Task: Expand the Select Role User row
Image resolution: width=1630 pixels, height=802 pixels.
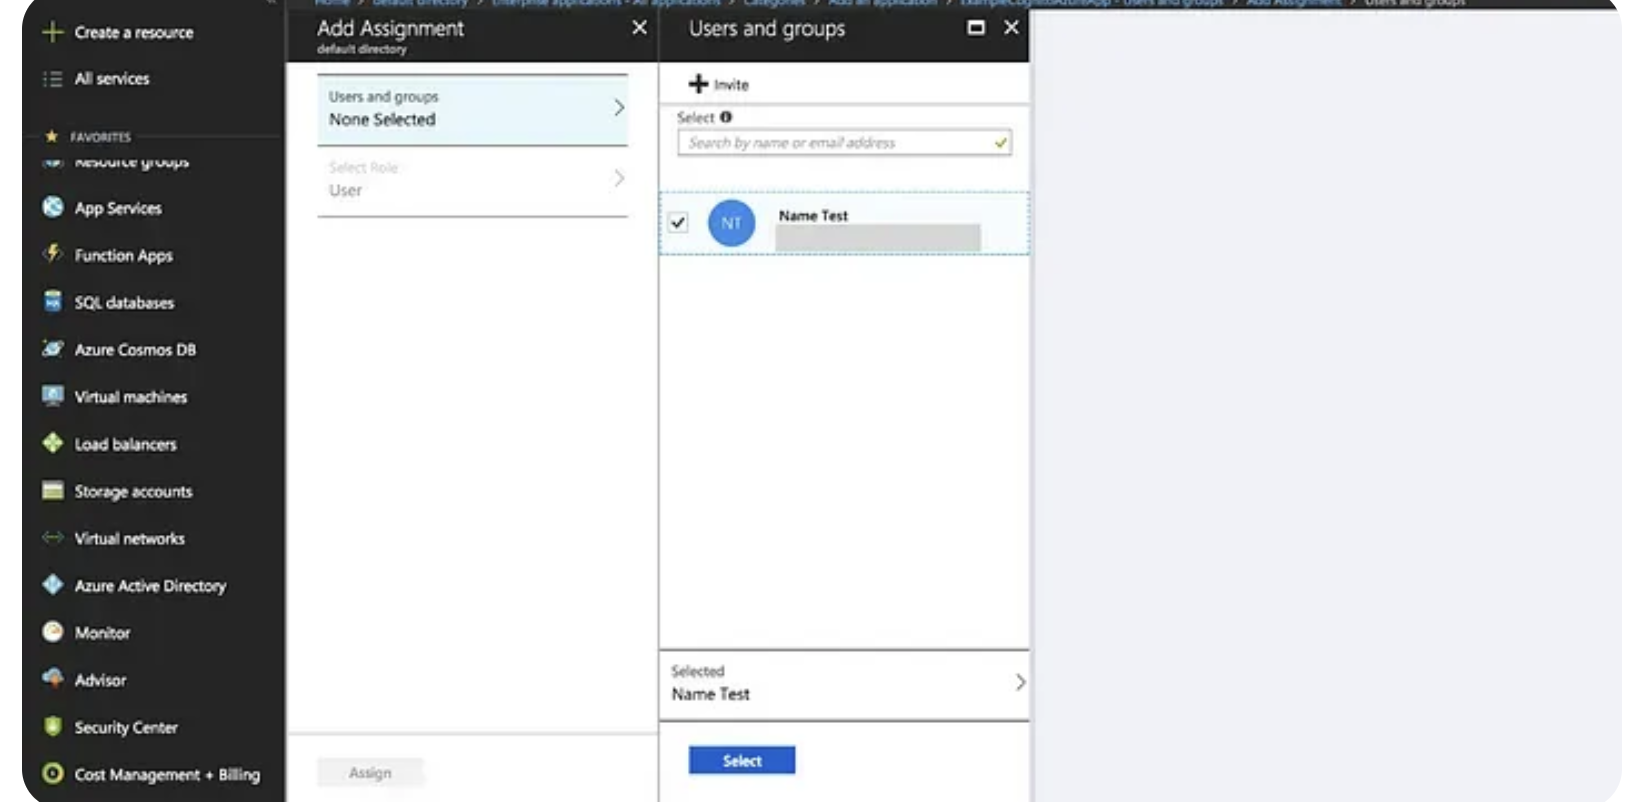Action: [x=473, y=180]
